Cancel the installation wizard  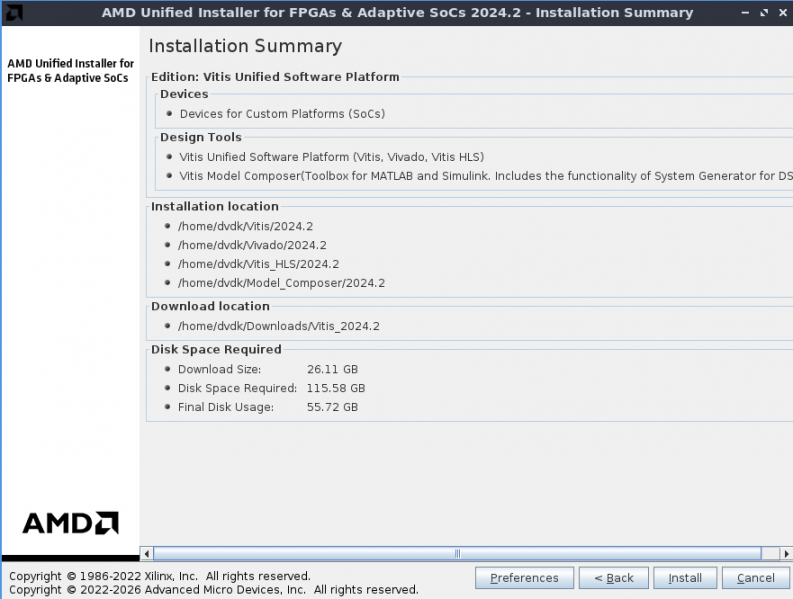(755, 578)
